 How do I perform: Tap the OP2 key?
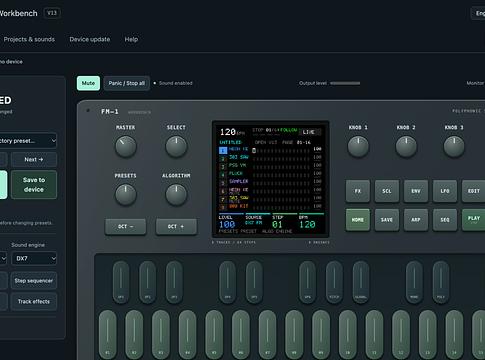147,282
